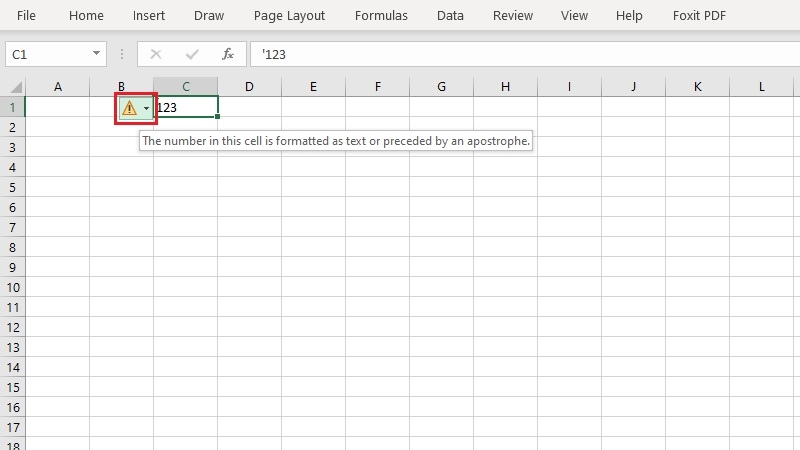
Task: Select row 15 header
Action: coord(12,387)
